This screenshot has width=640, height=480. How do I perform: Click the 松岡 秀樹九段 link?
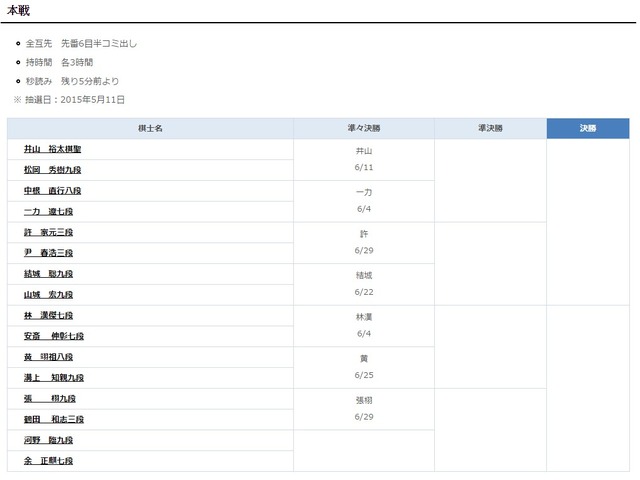click(x=53, y=170)
